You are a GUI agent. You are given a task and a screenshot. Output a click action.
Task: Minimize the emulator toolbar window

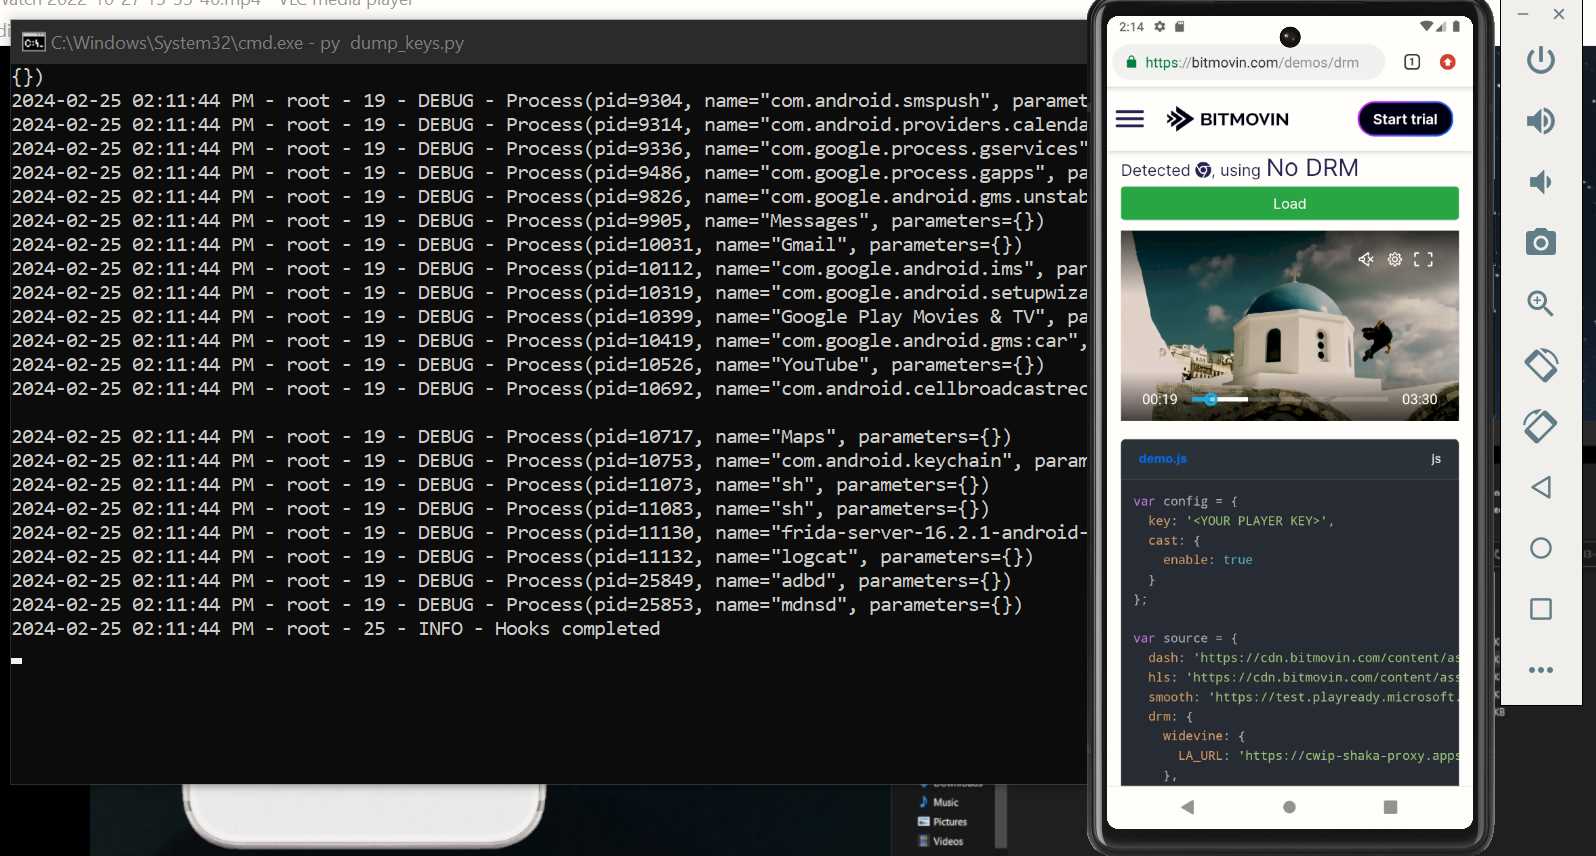1523,14
